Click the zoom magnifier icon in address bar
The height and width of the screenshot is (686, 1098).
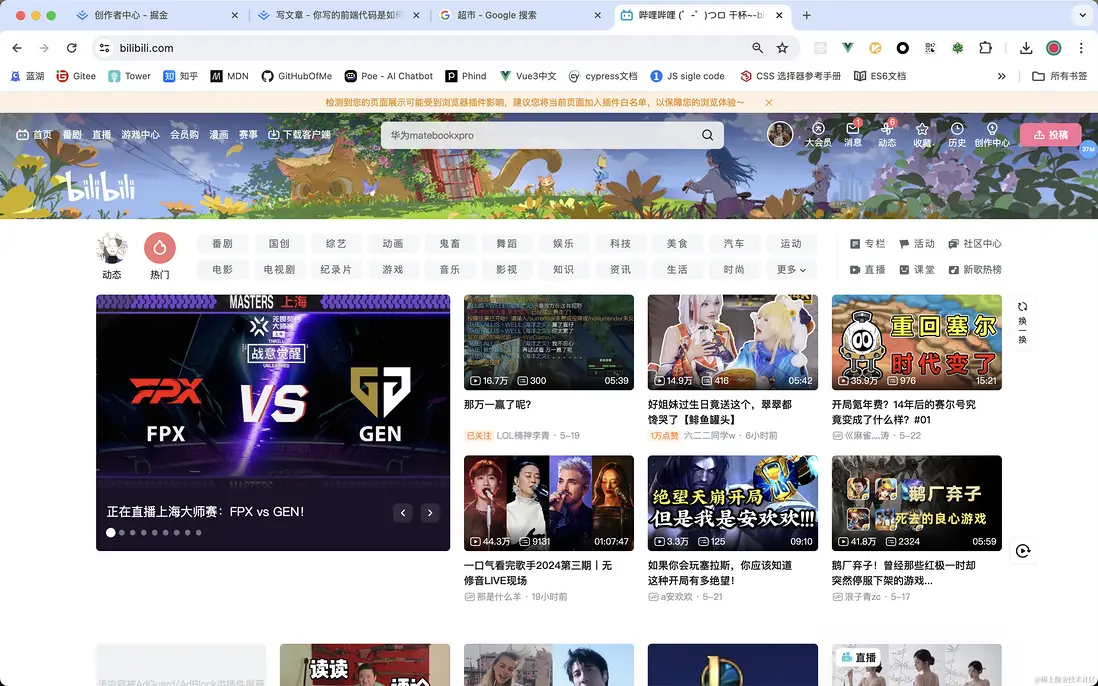[757, 48]
